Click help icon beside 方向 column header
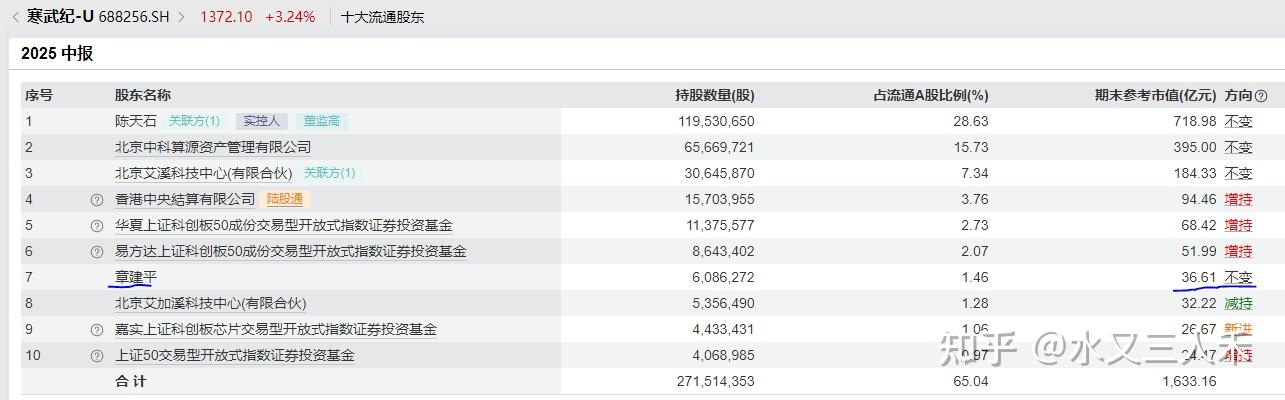 click(x=1261, y=96)
